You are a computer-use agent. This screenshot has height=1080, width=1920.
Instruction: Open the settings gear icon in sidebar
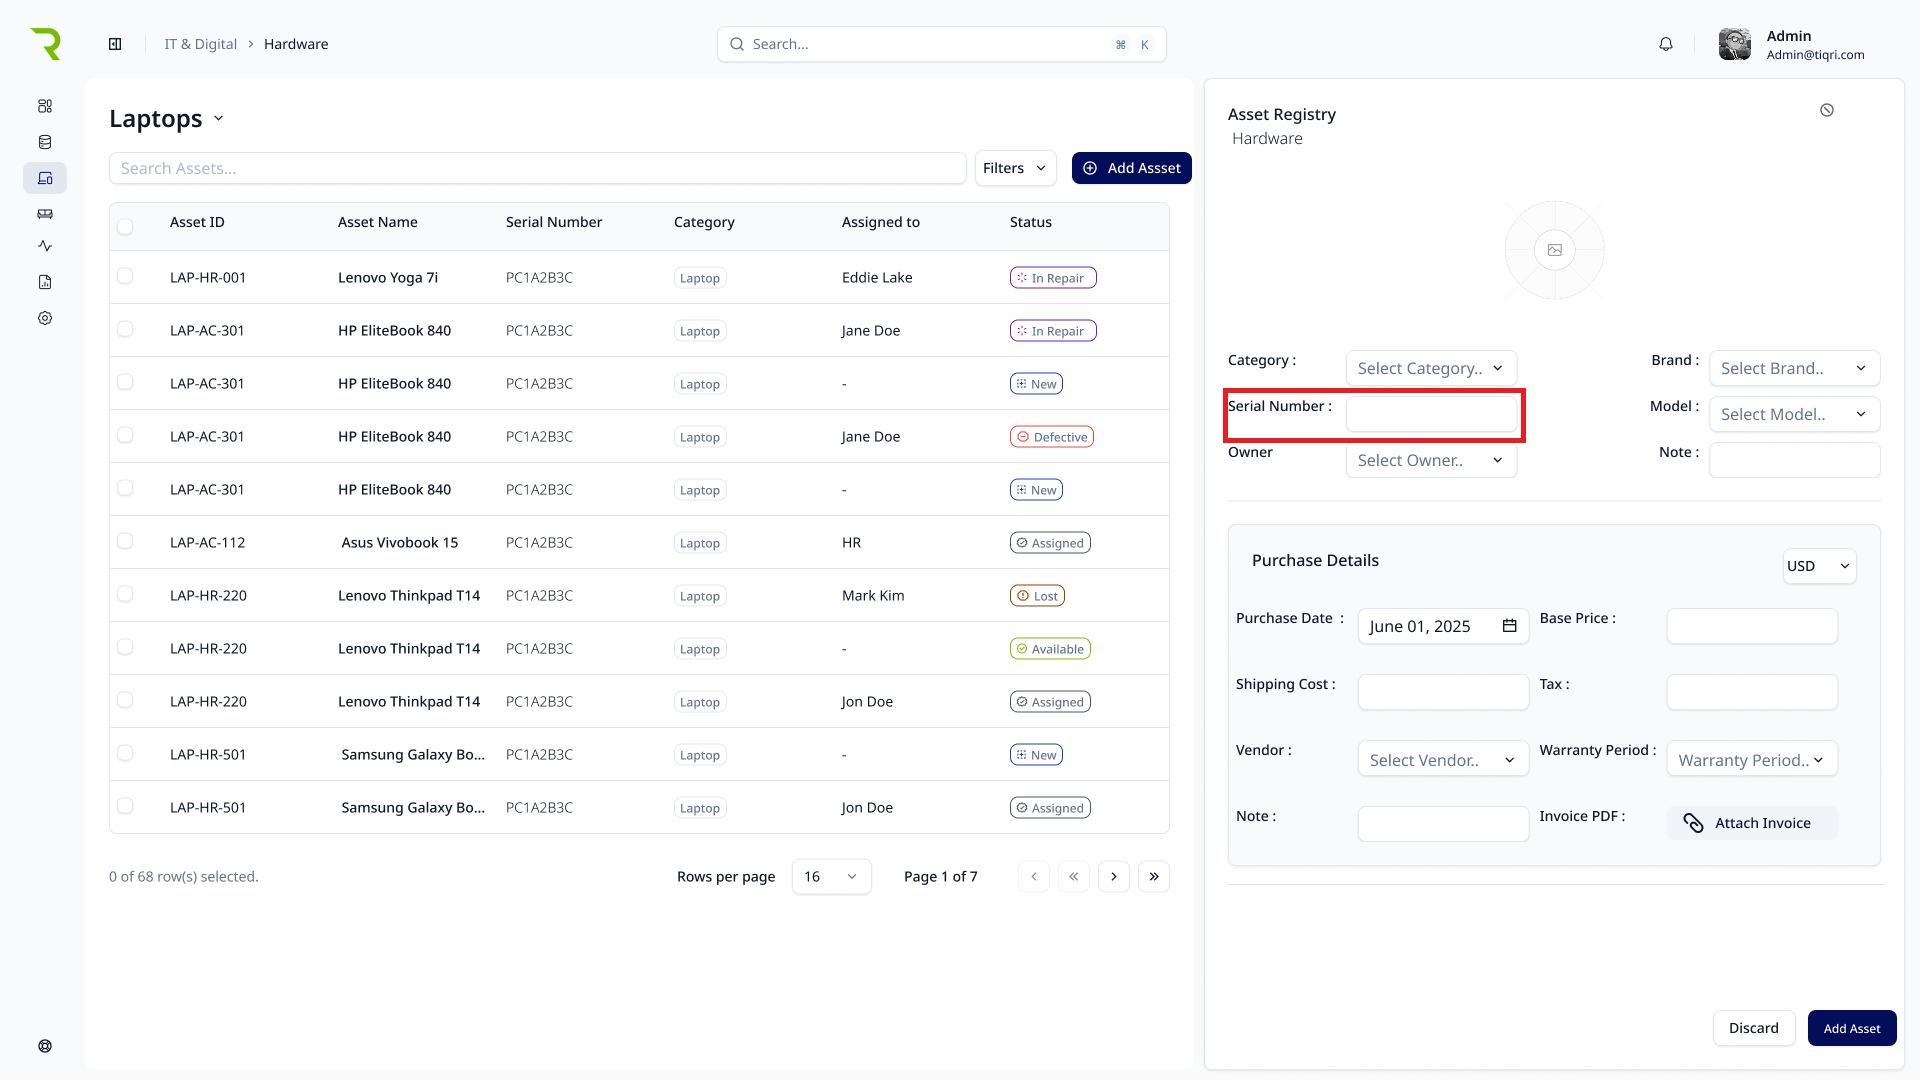point(45,318)
